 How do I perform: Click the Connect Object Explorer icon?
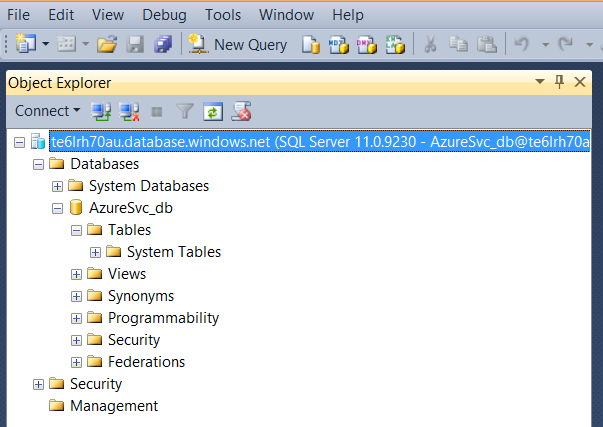(101, 112)
